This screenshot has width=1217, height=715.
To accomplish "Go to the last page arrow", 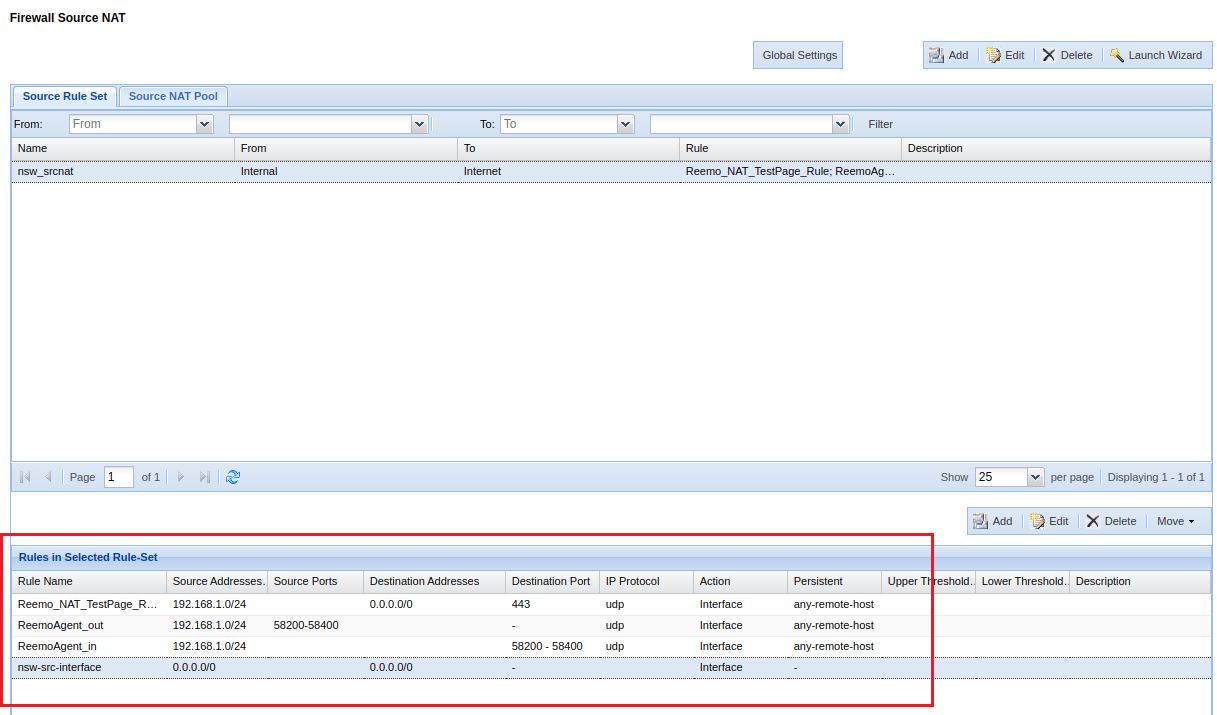I will point(204,477).
